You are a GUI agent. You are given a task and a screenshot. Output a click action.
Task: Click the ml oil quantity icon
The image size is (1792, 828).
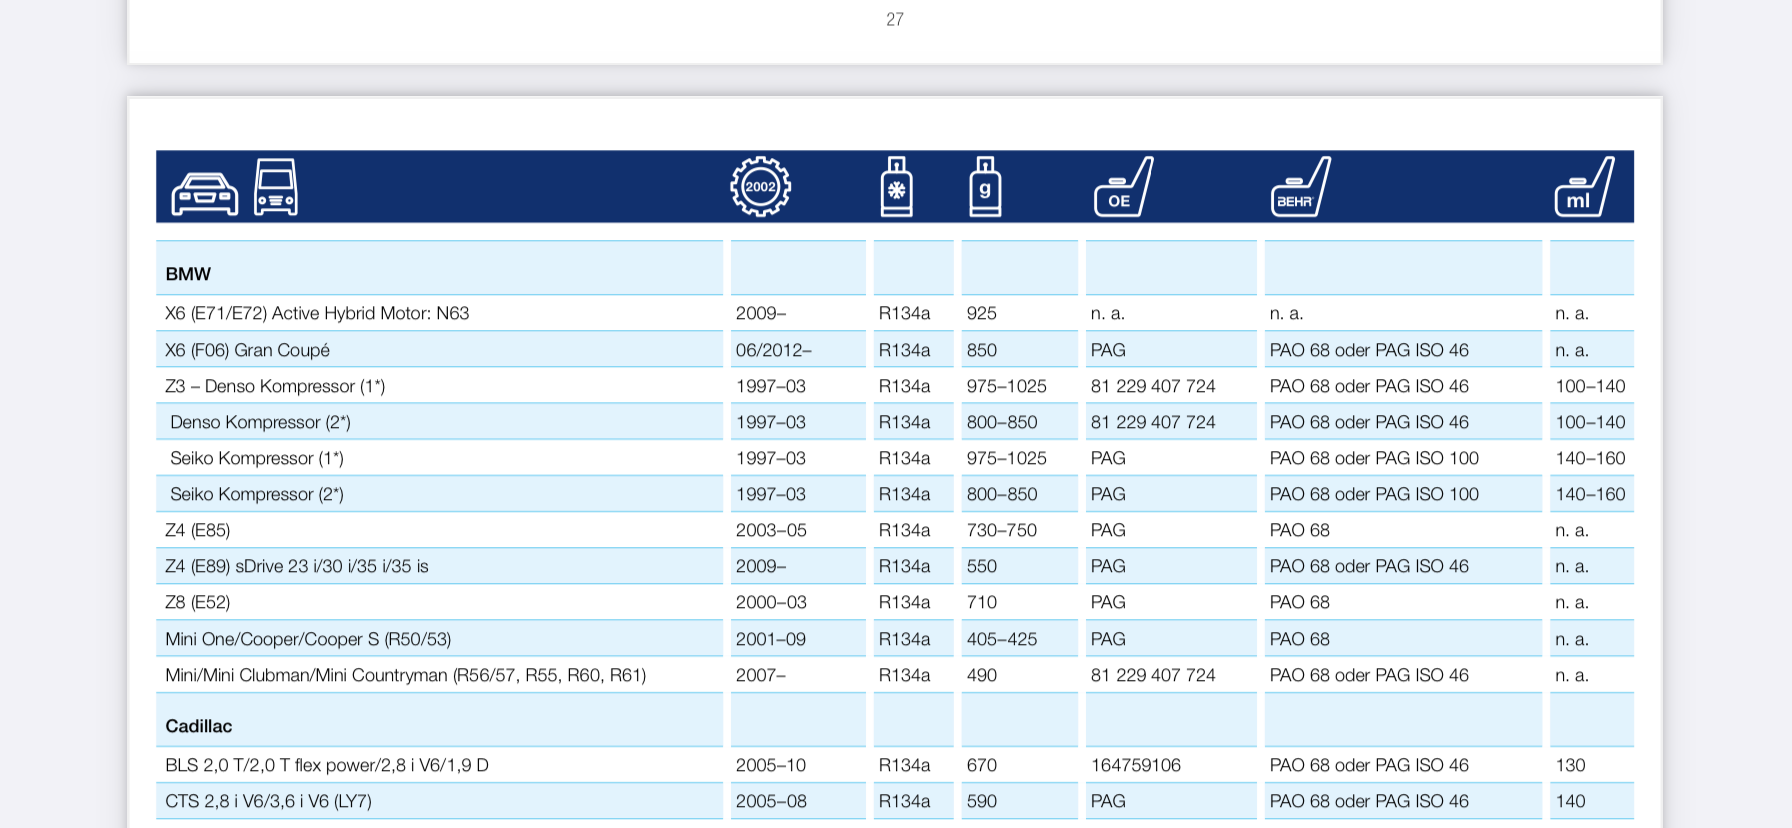1584,187
